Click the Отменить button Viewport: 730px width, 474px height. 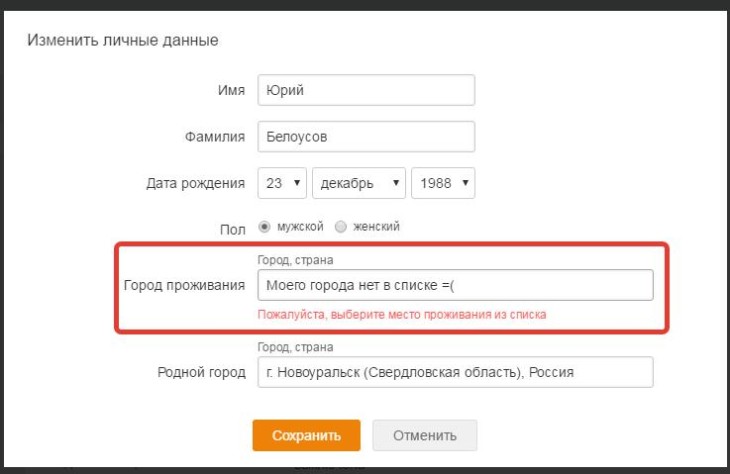(x=424, y=435)
